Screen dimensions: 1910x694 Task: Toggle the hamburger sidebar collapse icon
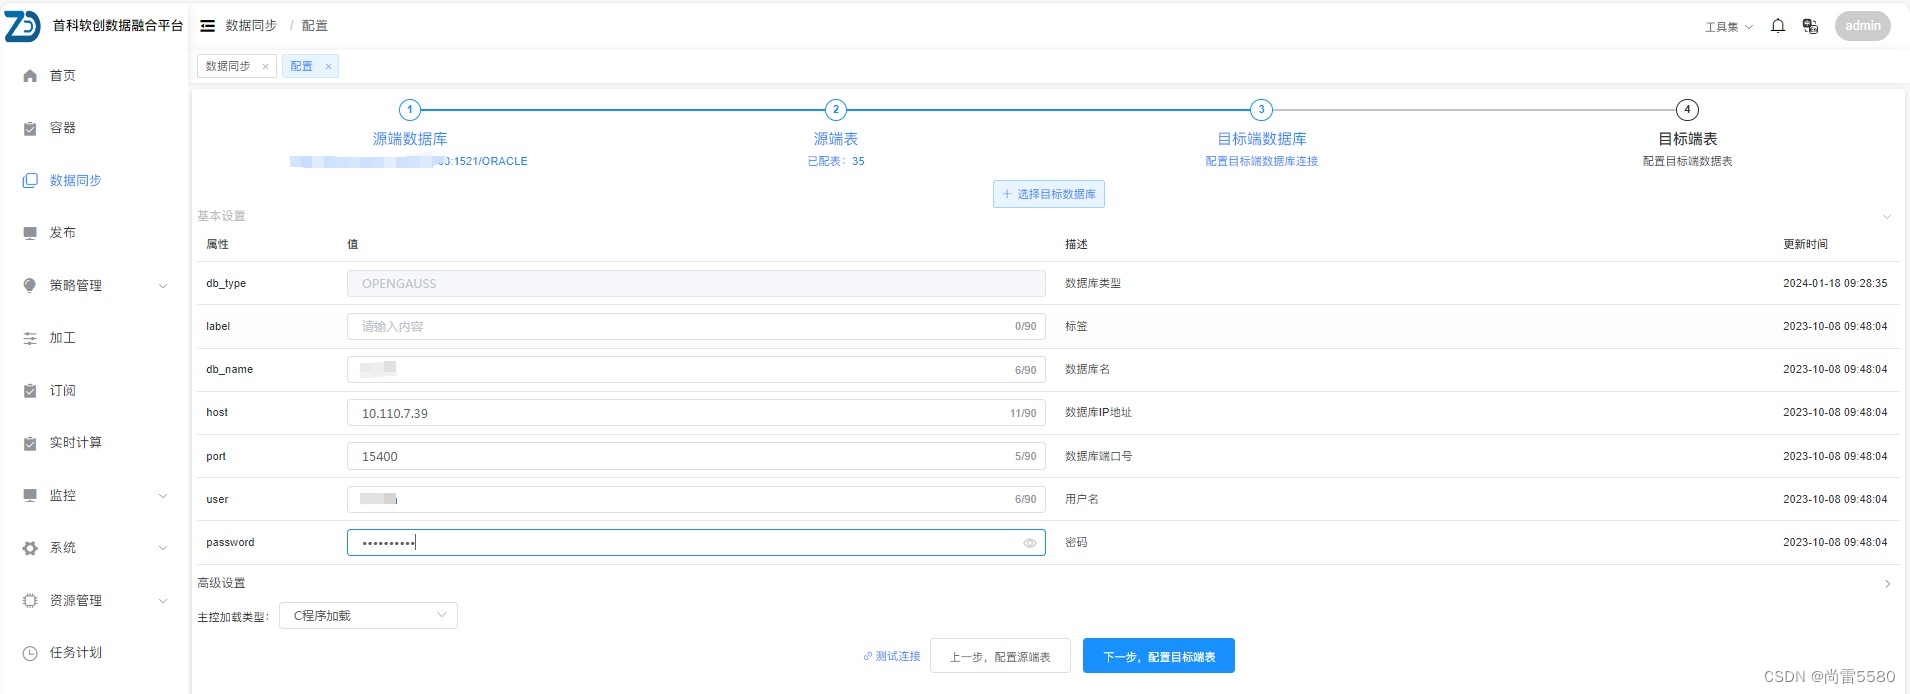(x=208, y=26)
